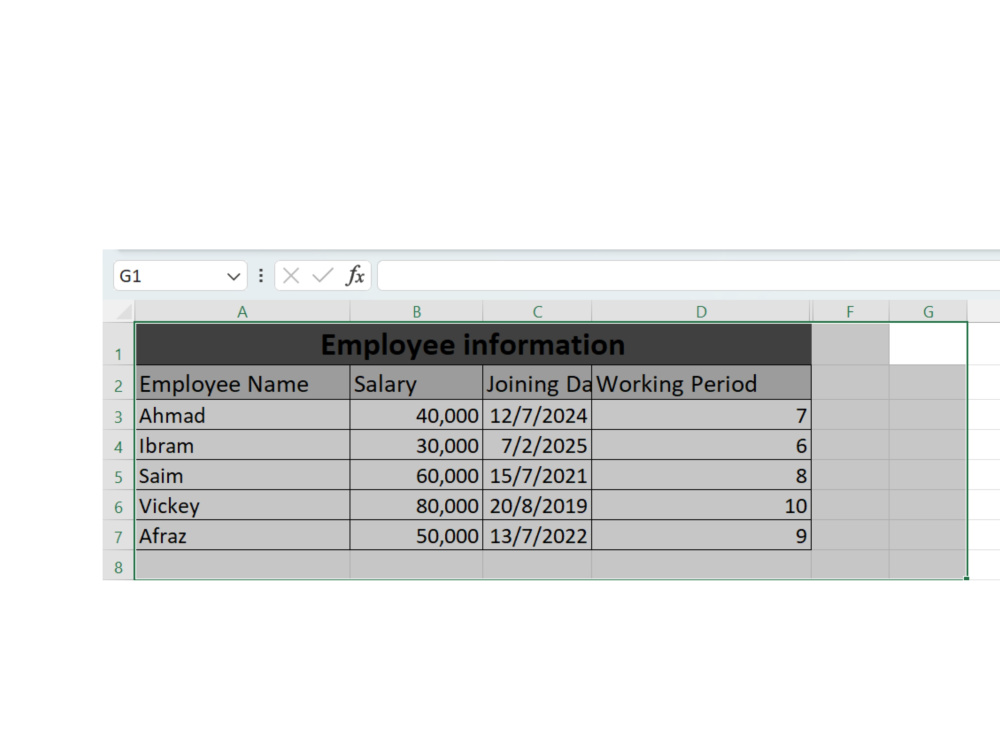
Task: Select column D header
Action: pos(702,312)
